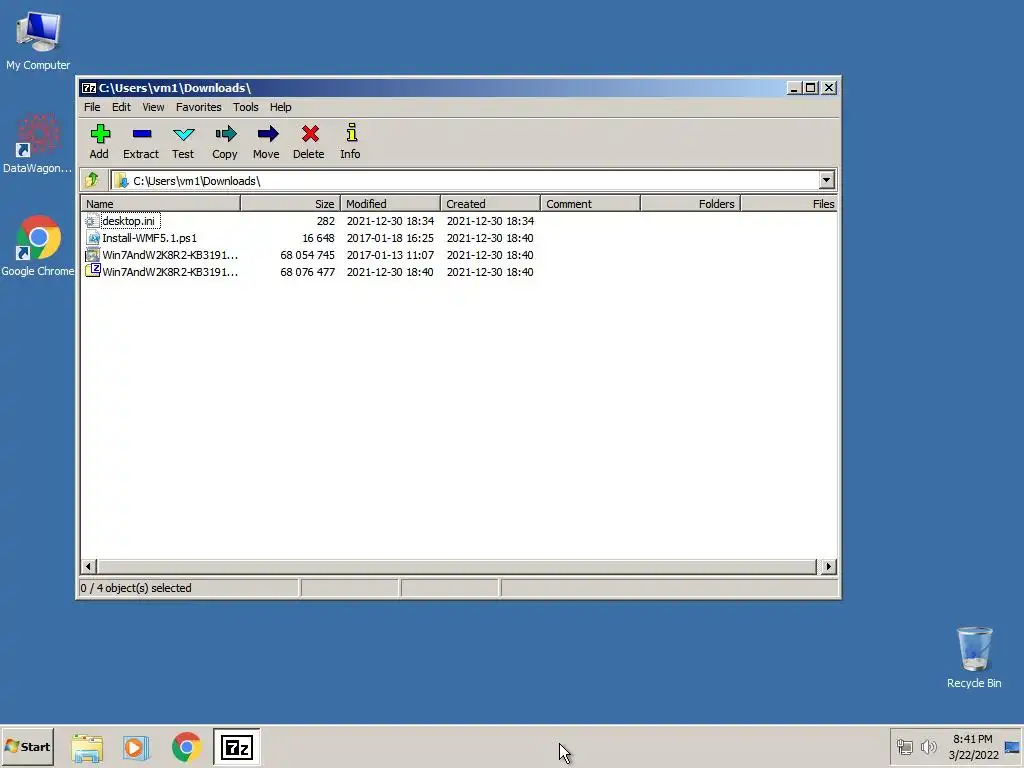
Task: Sort by Files column header
Action: pyautogui.click(x=789, y=204)
